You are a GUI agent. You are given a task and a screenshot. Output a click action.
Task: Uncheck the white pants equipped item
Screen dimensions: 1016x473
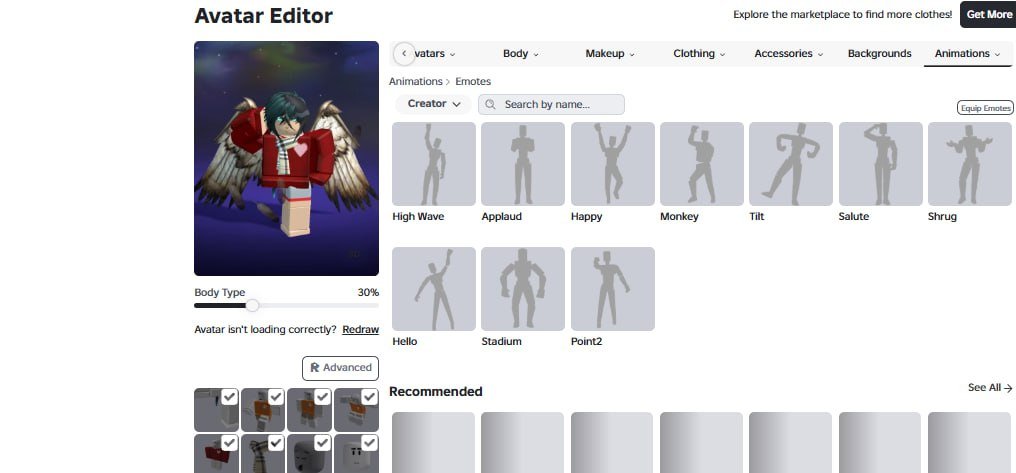pos(229,397)
